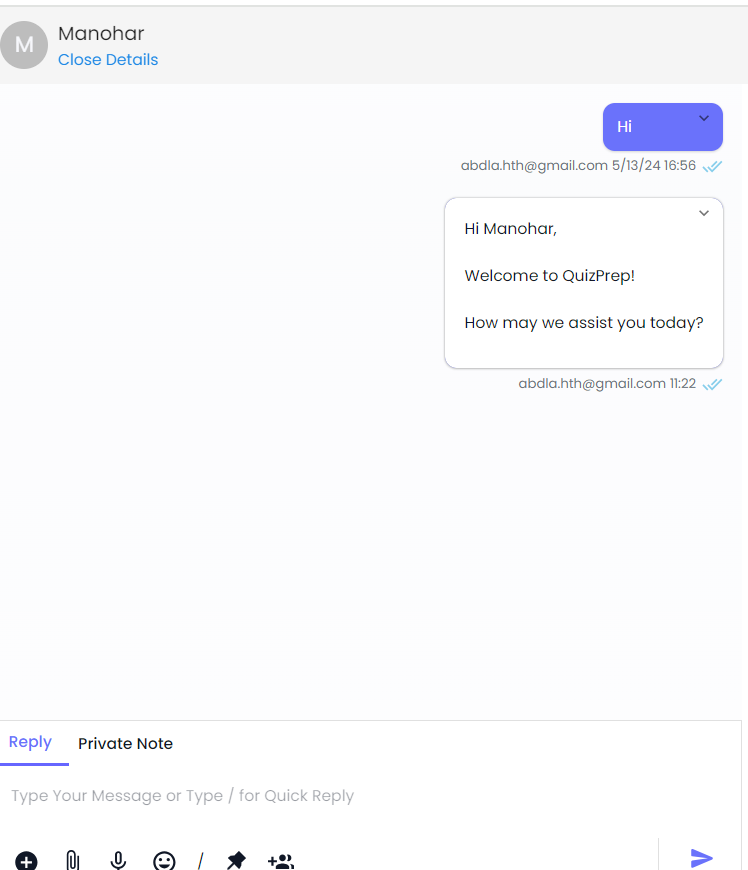Focus the Type Your Message input field
748x870 pixels.
(371, 796)
